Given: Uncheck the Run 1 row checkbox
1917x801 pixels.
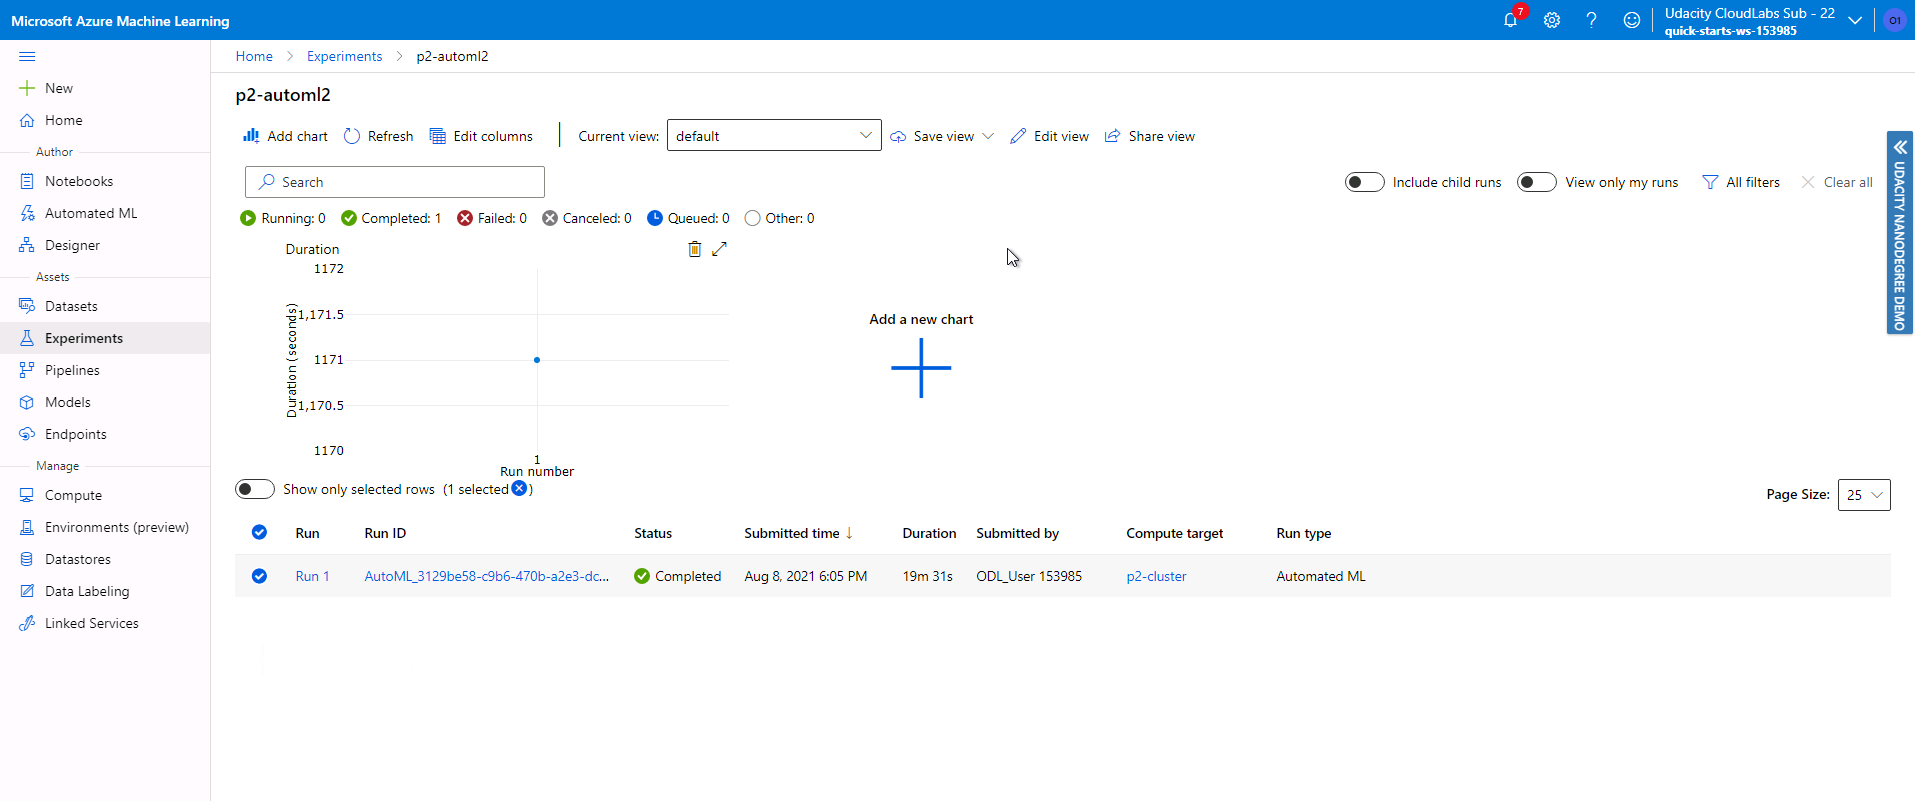Looking at the screenshot, I should pos(259,576).
